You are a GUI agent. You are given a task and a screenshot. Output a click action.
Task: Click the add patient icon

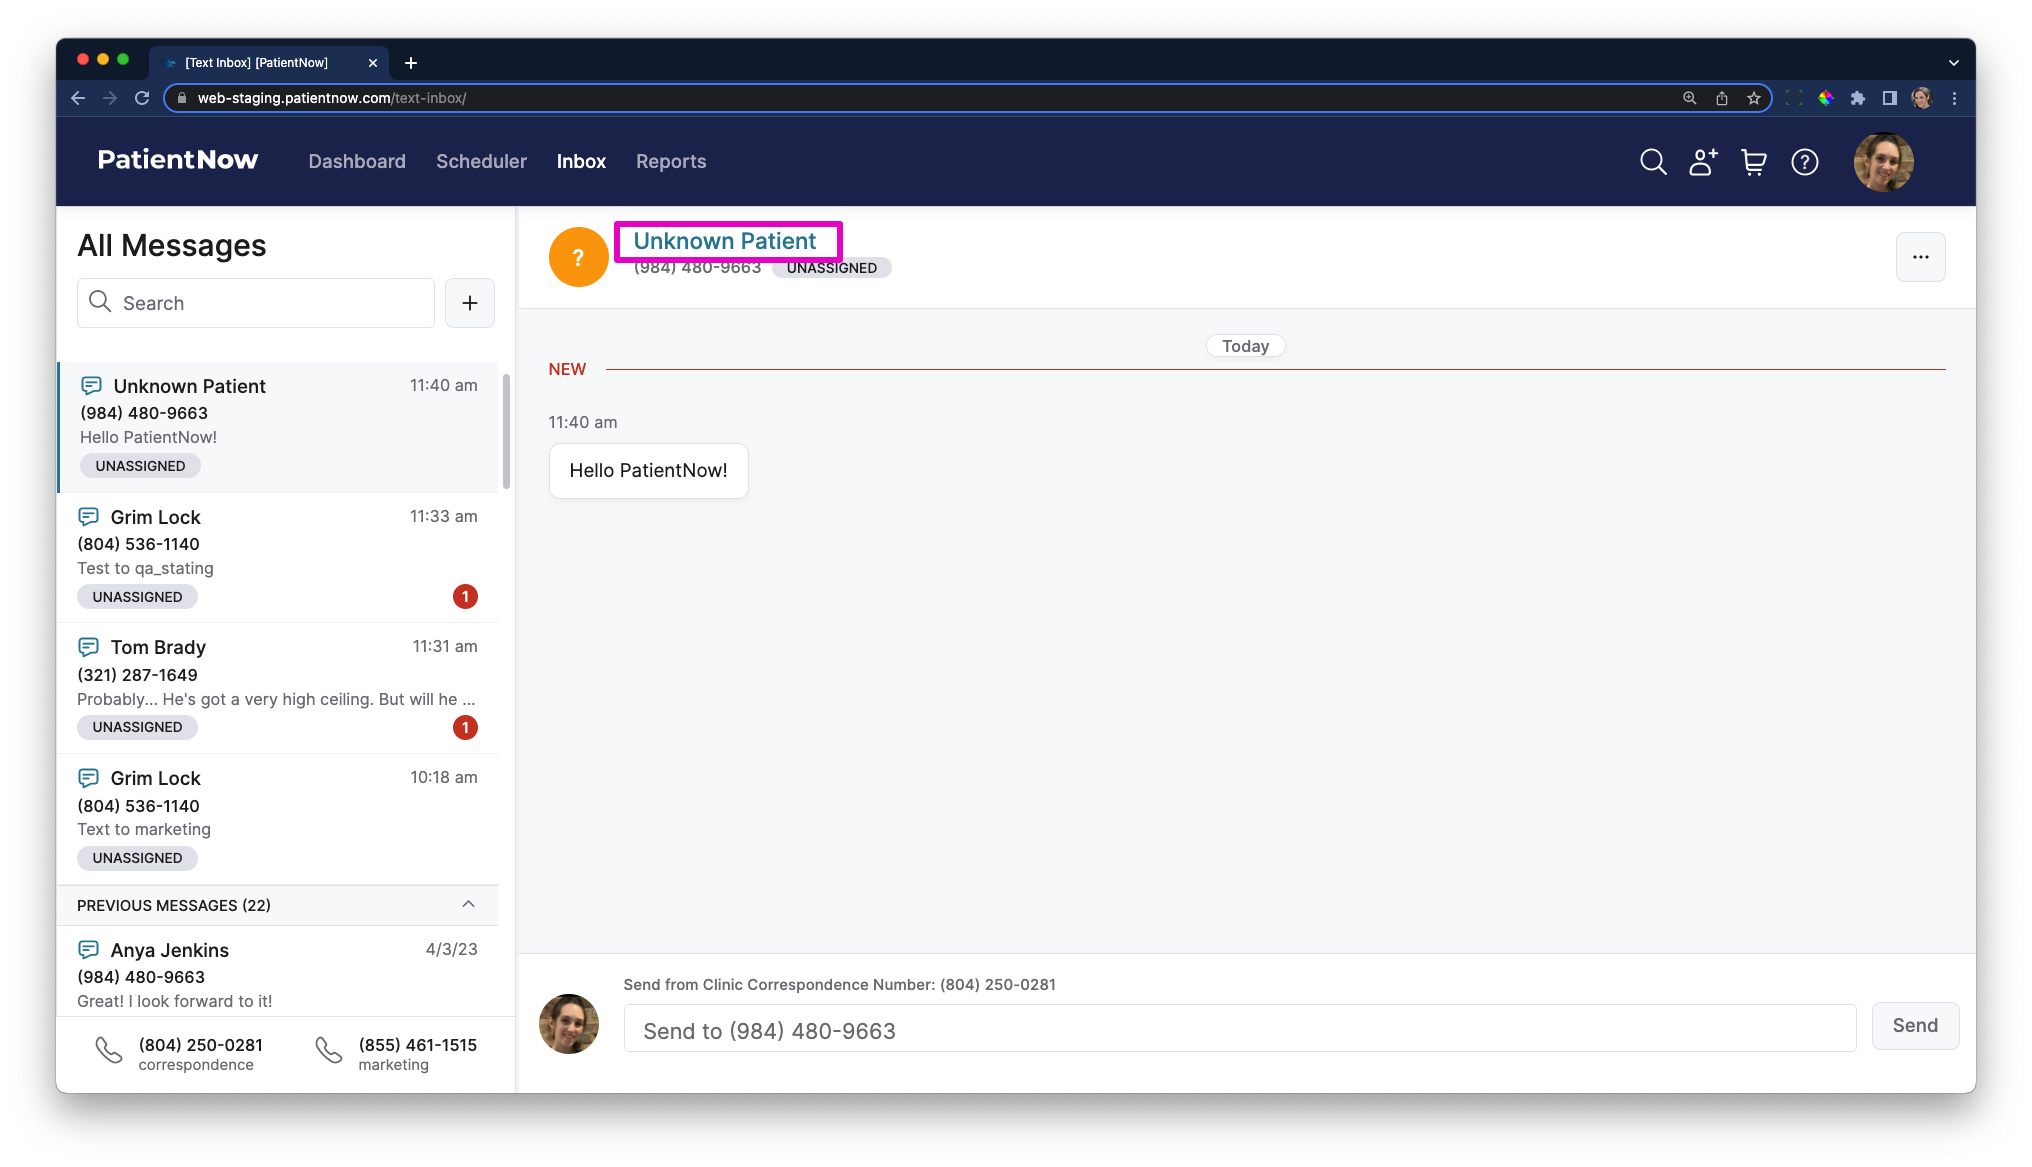point(1703,162)
